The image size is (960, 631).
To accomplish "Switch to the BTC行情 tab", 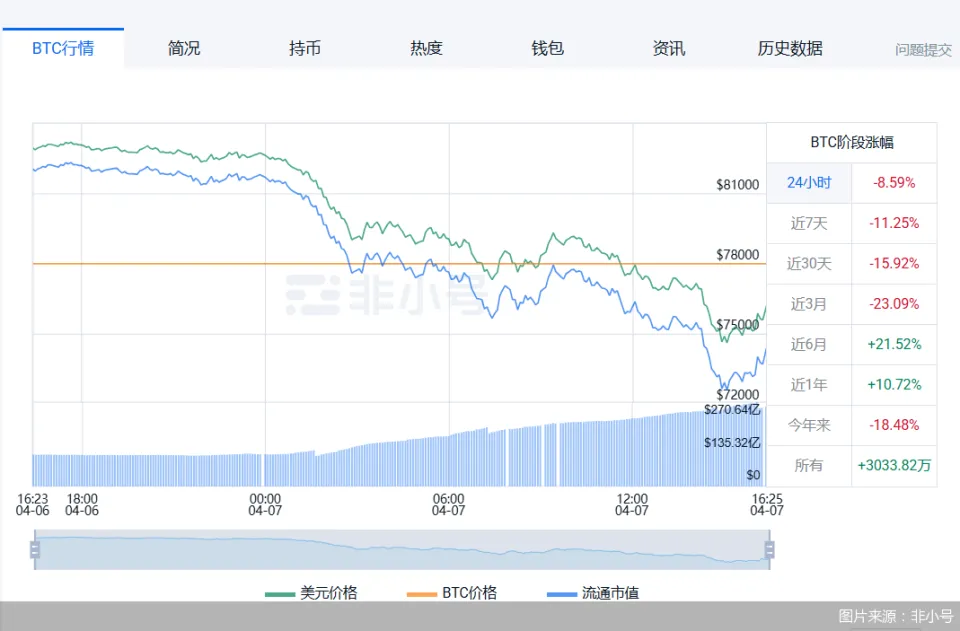I will [63, 48].
